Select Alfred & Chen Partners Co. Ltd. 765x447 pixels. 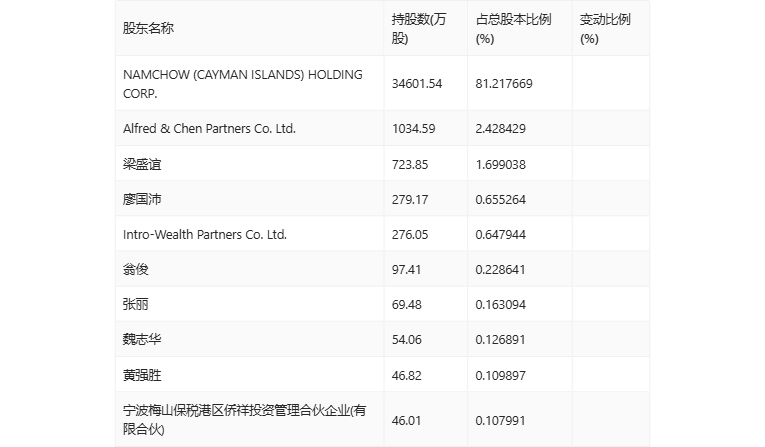pyautogui.click(x=209, y=128)
